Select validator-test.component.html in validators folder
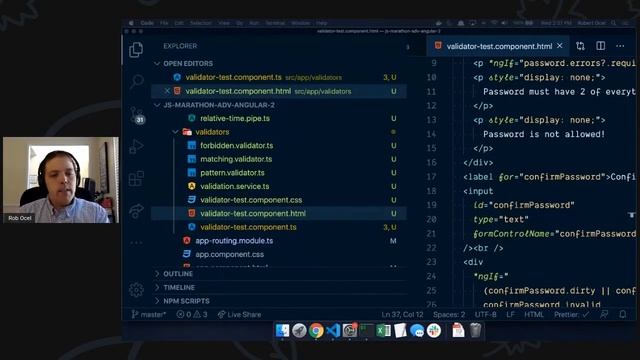The height and width of the screenshot is (360, 640). tap(279, 213)
